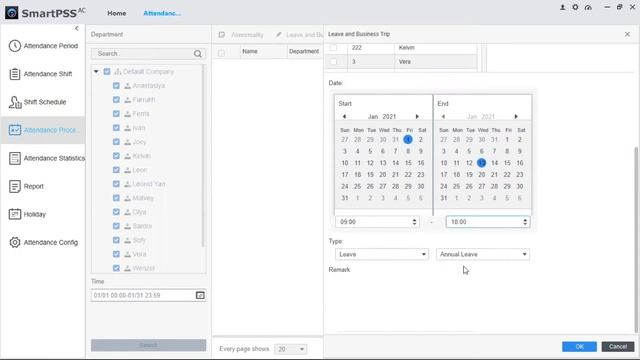
Task: Click the Search button under Time
Action: pos(149,345)
